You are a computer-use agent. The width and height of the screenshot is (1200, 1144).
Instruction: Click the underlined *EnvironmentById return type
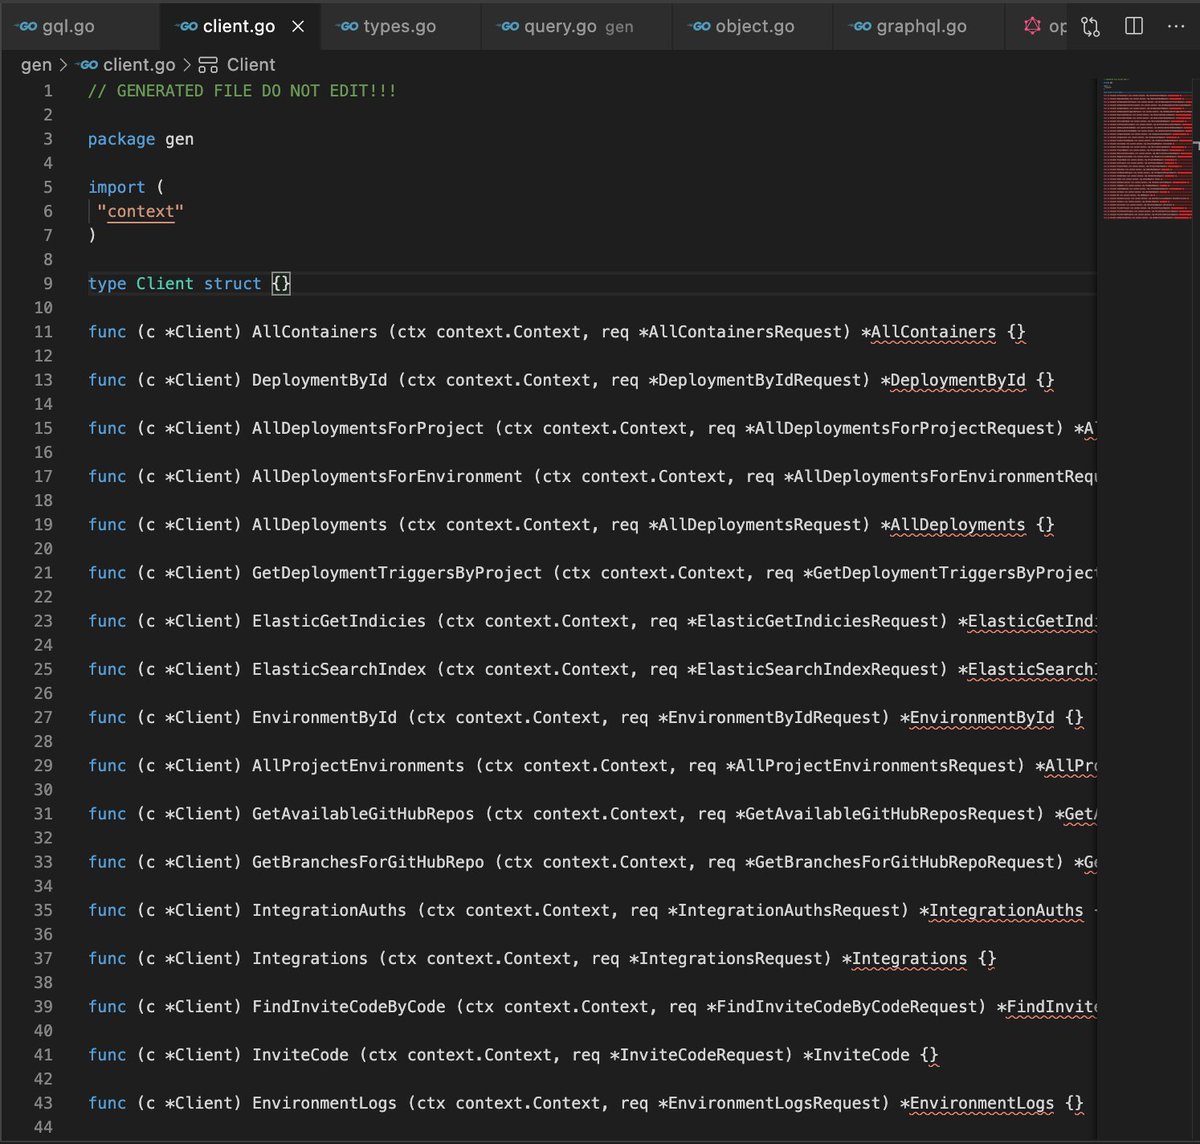pos(977,717)
